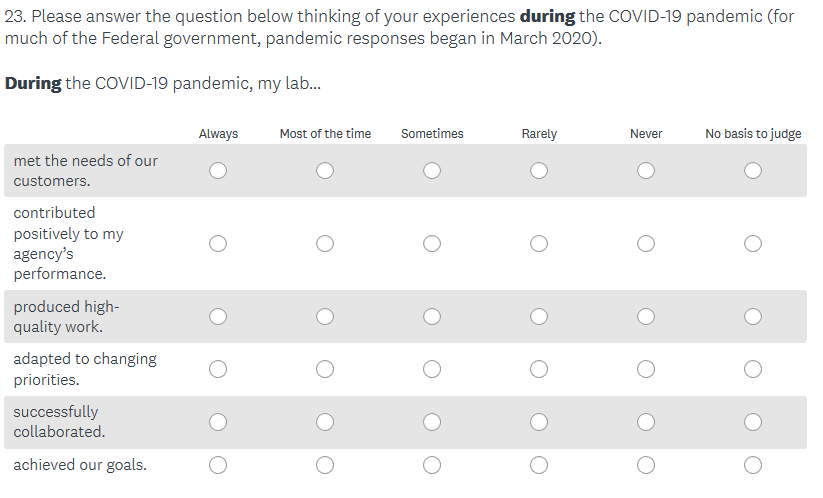Select Always for produced high-quality work
823x498 pixels.
218,317
